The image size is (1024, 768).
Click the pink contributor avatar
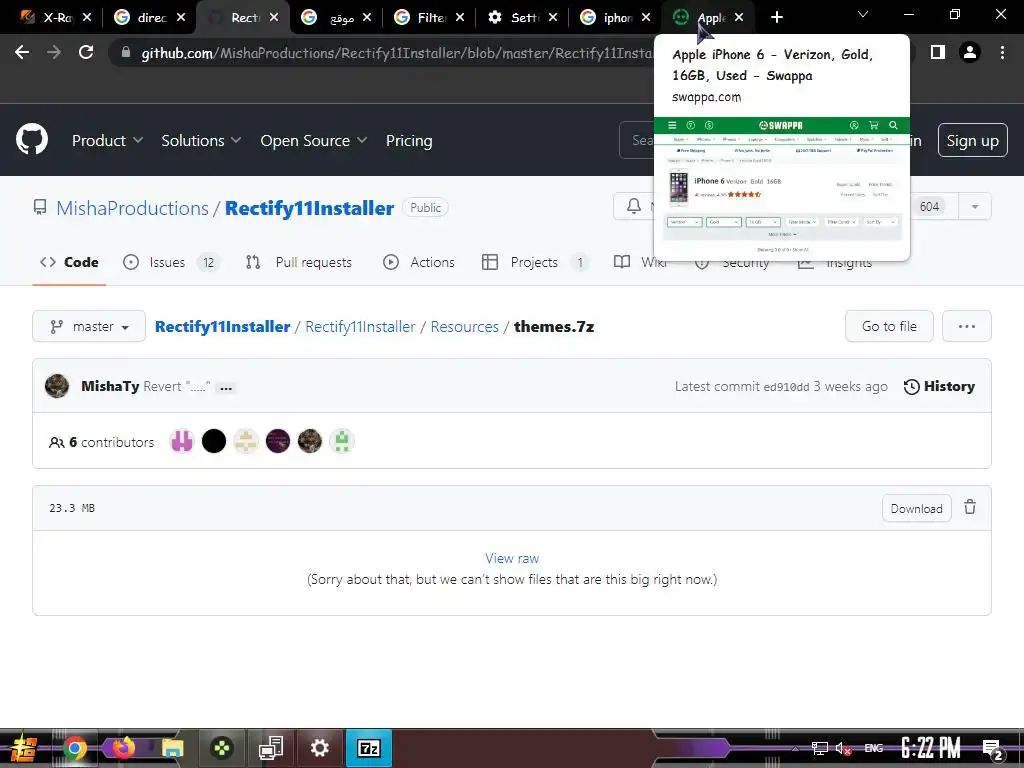click(182, 441)
